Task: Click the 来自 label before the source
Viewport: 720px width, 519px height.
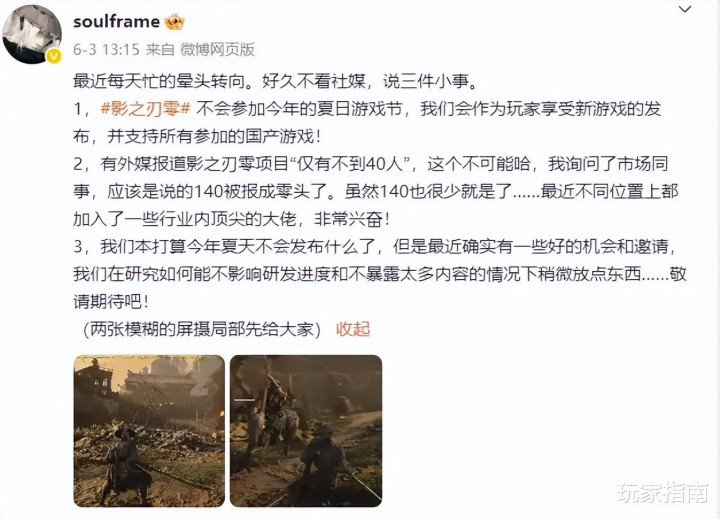Action: click(160, 49)
